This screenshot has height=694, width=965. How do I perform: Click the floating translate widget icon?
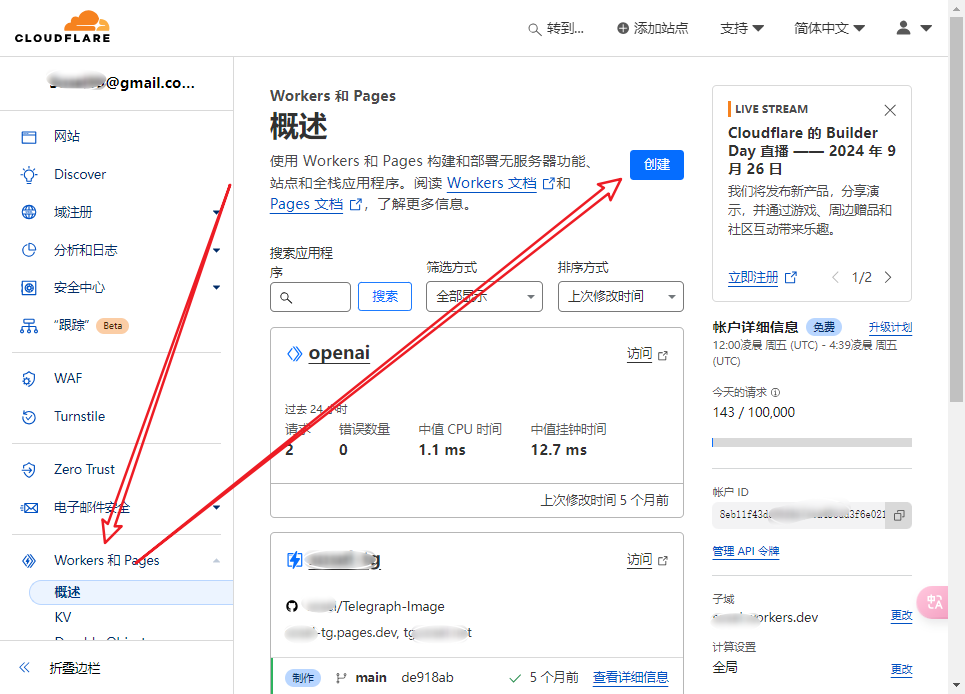(x=935, y=601)
